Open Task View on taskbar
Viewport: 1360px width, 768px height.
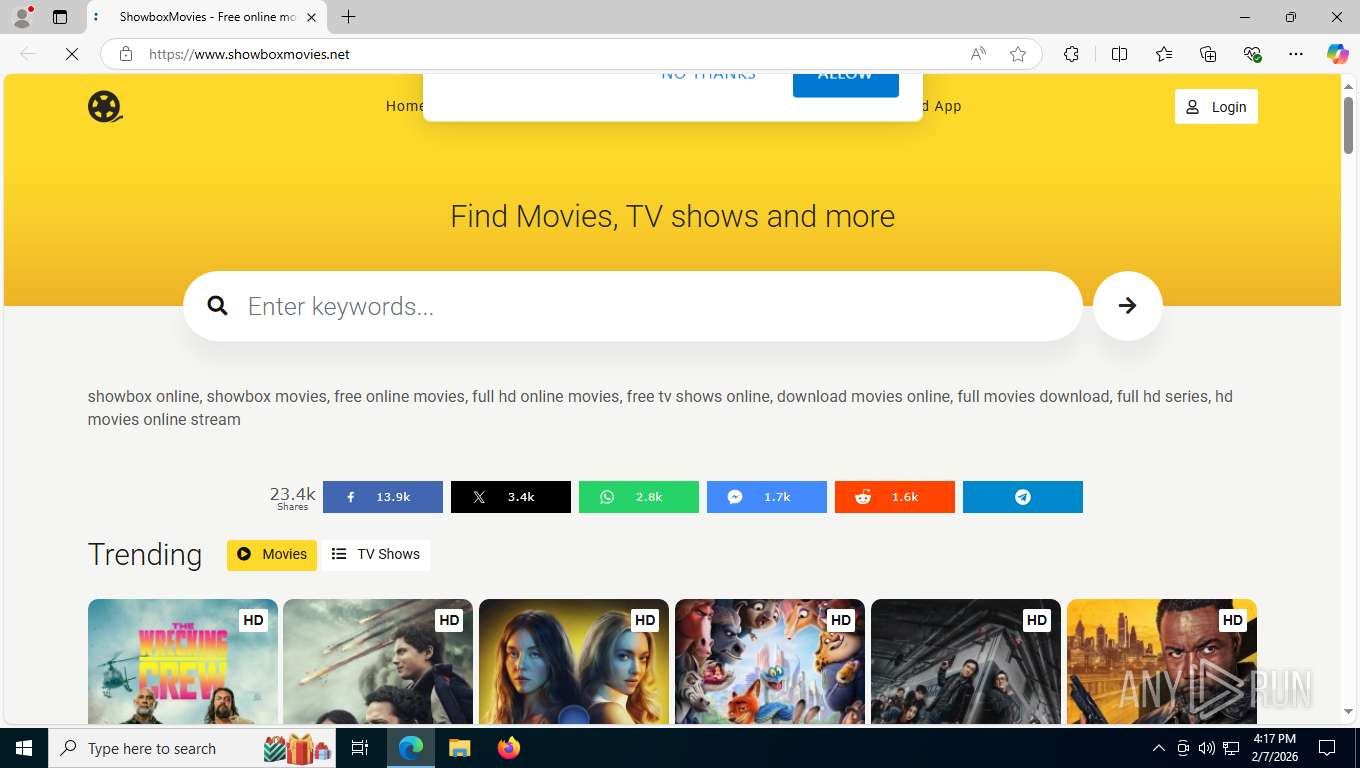pos(360,748)
